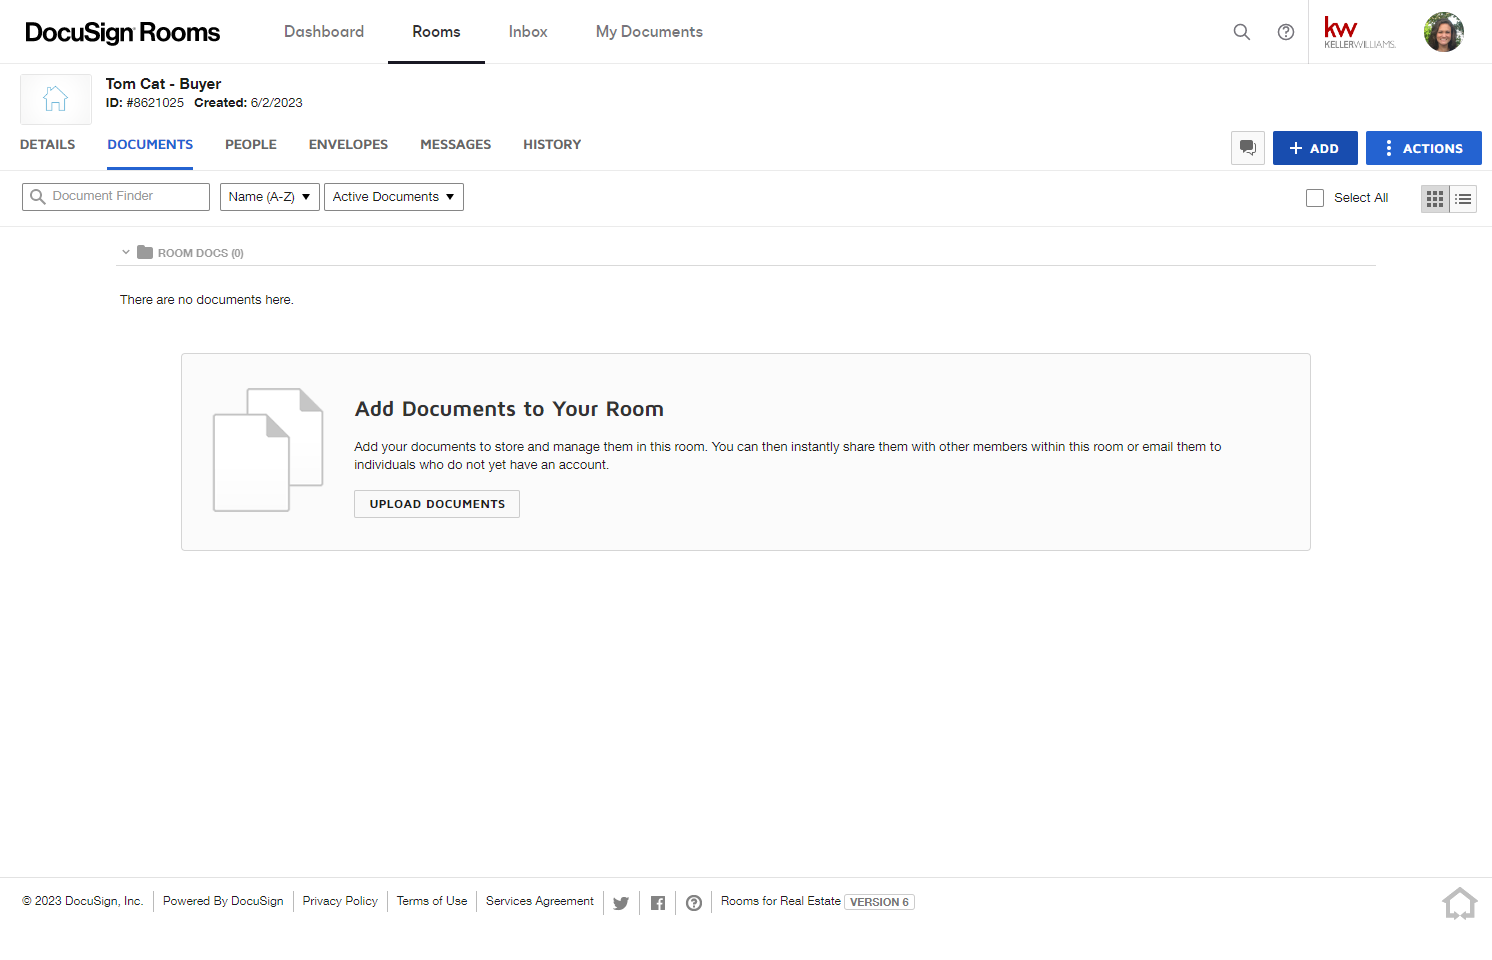This screenshot has height=960, width=1492.
Task: Click the footer help circle icon
Action: (694, 903)
